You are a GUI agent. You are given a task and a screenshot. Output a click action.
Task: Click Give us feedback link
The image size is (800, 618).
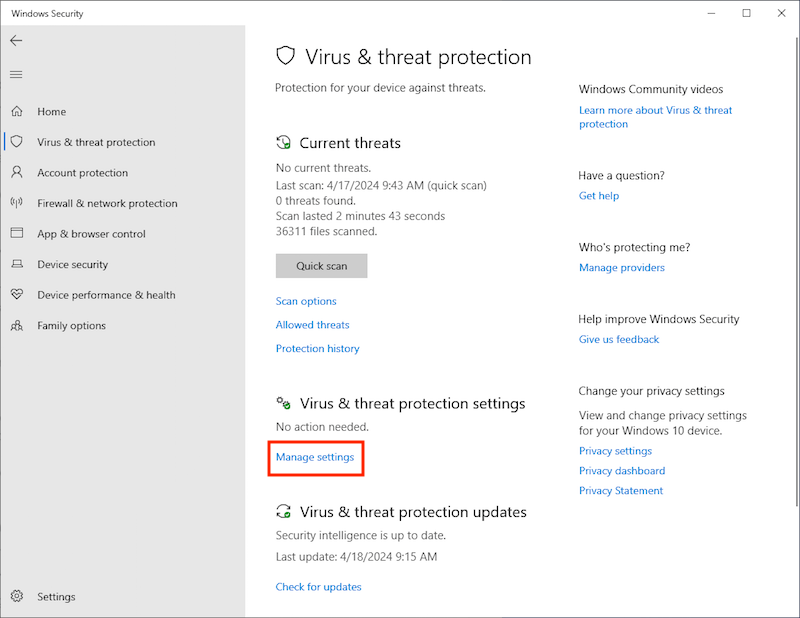click(618, 340)
